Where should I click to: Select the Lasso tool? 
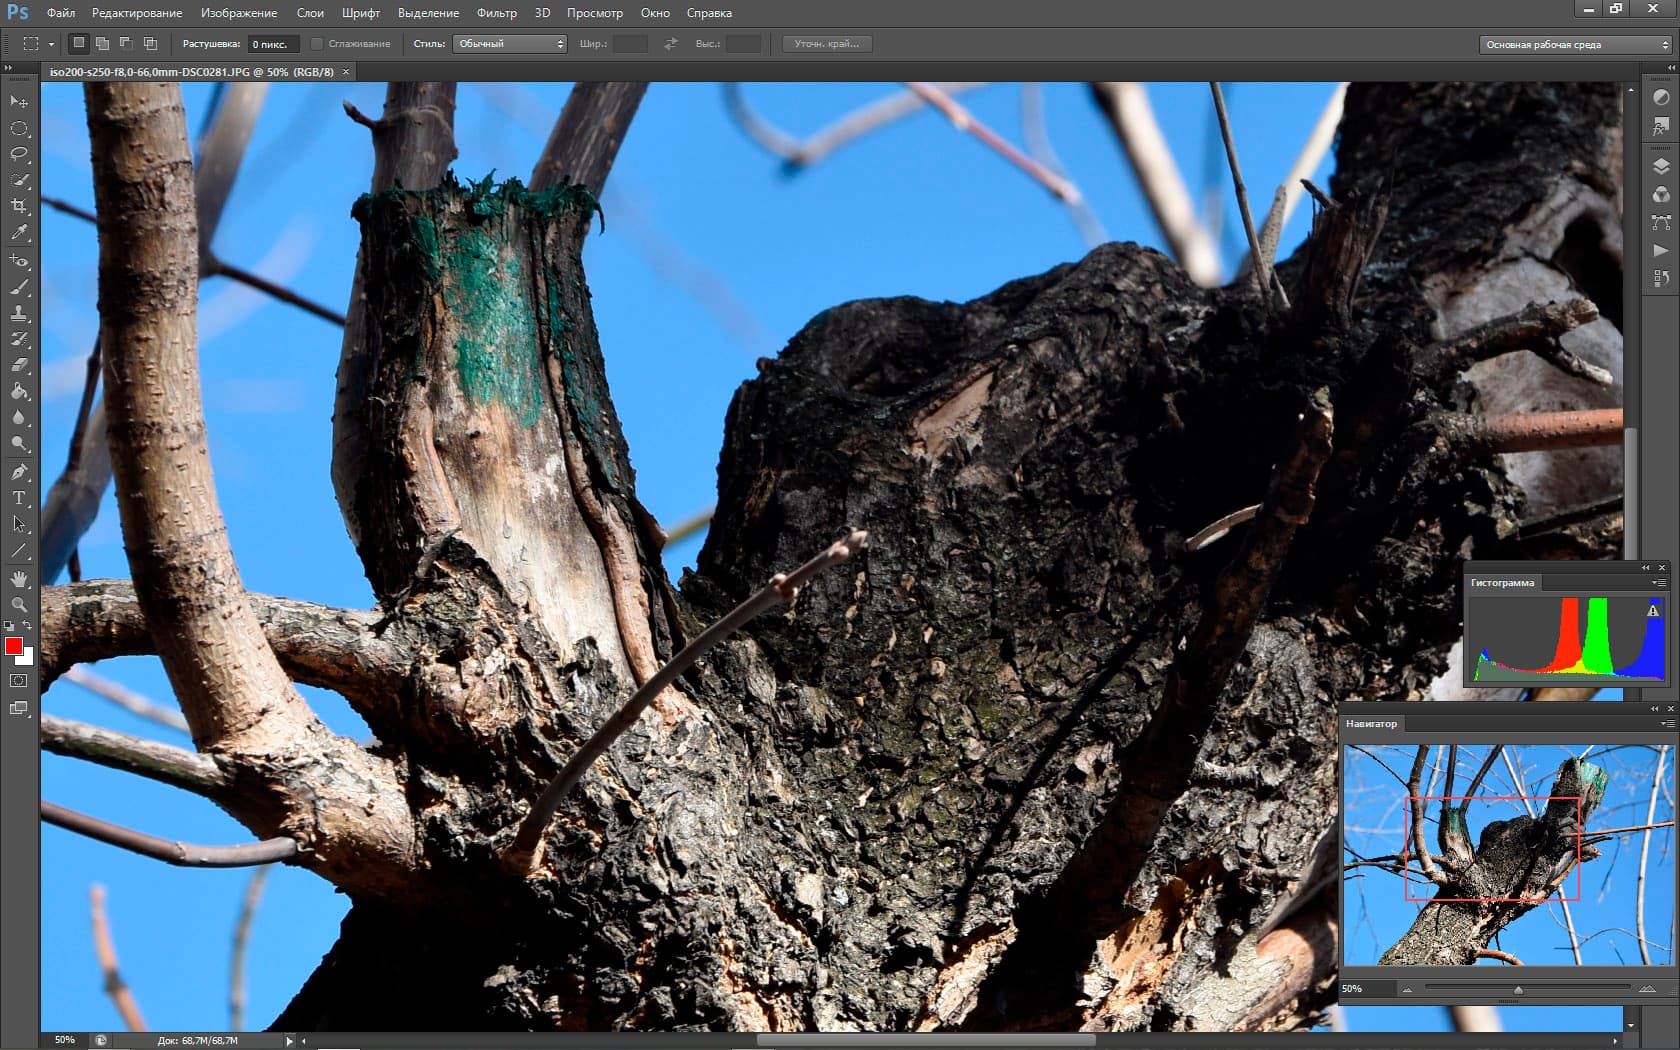(x=19, y=154)
